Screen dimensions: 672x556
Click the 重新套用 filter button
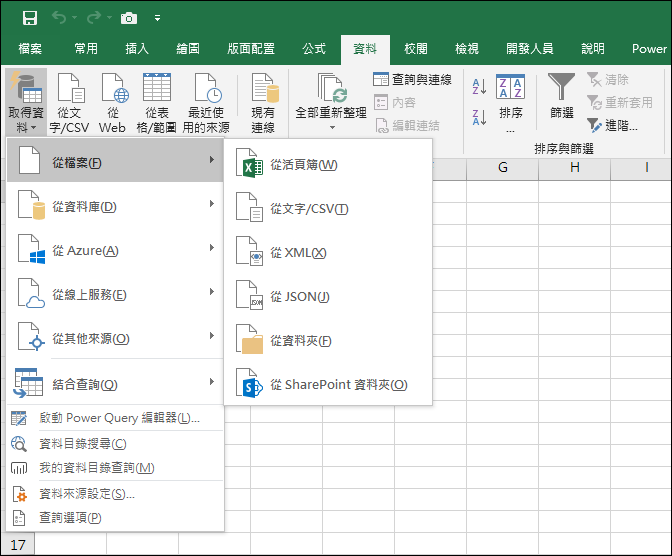click(619, 102)
